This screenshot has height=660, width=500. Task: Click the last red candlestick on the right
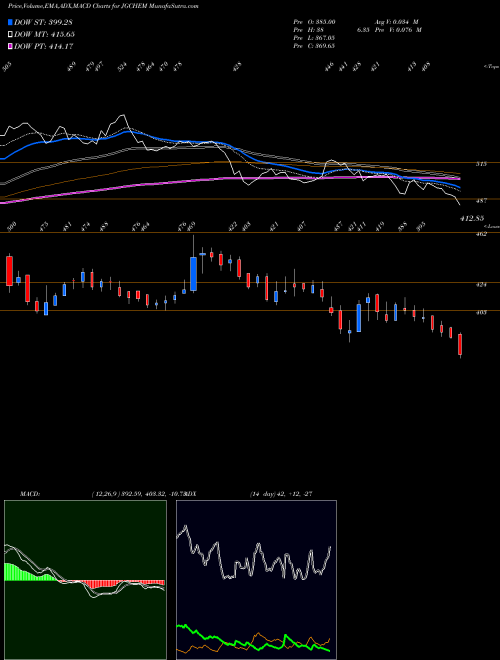coord(460,345)
